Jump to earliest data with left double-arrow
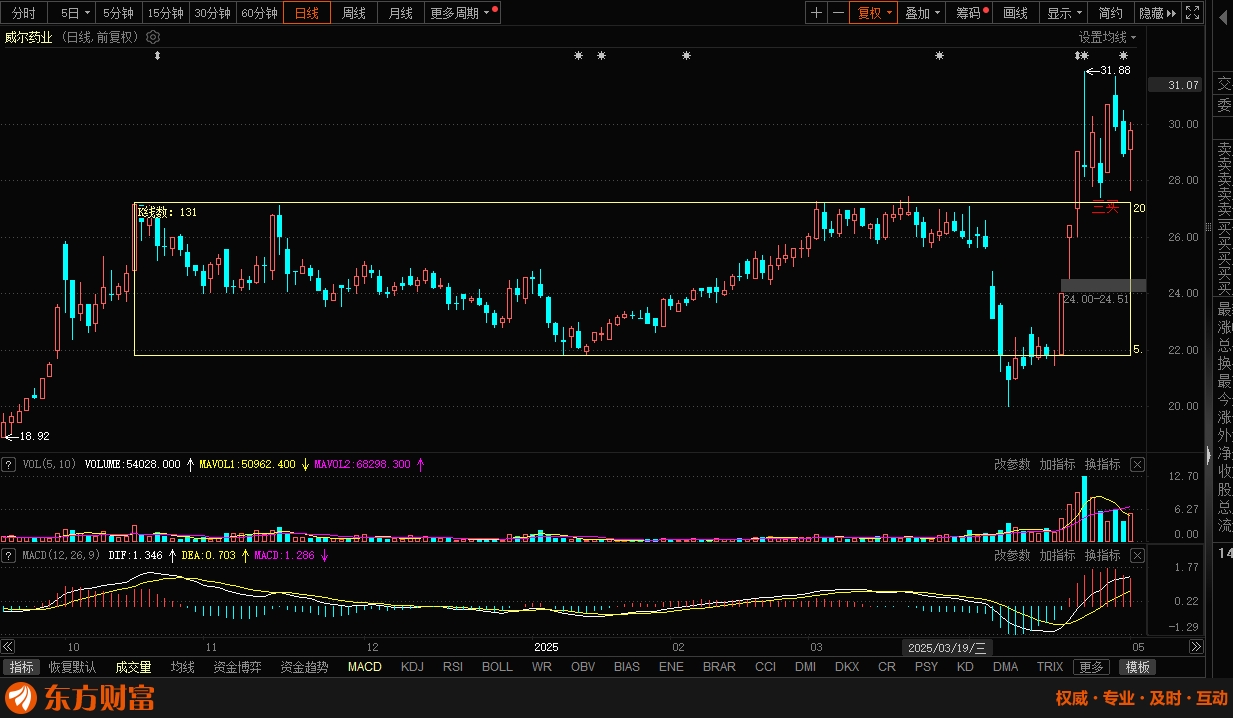1233x718 pixels. pos(8,647)
